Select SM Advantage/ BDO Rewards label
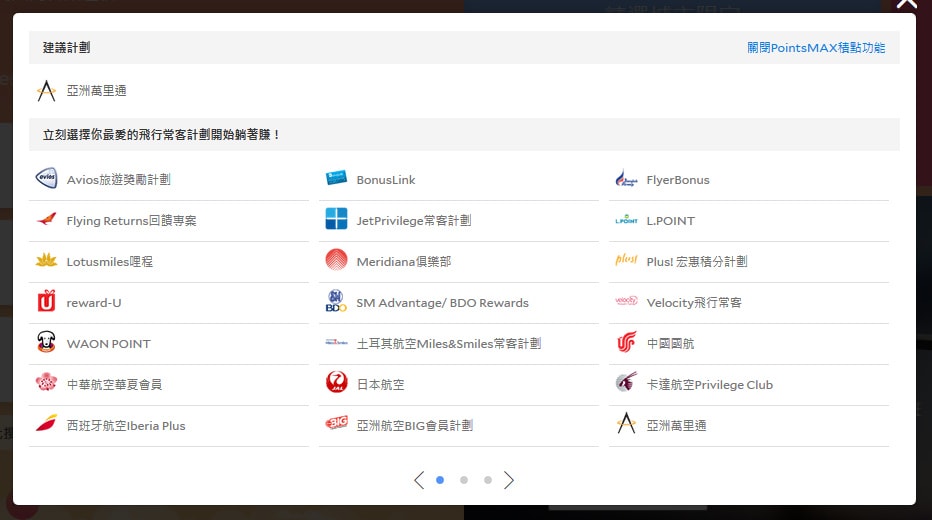 443,302
